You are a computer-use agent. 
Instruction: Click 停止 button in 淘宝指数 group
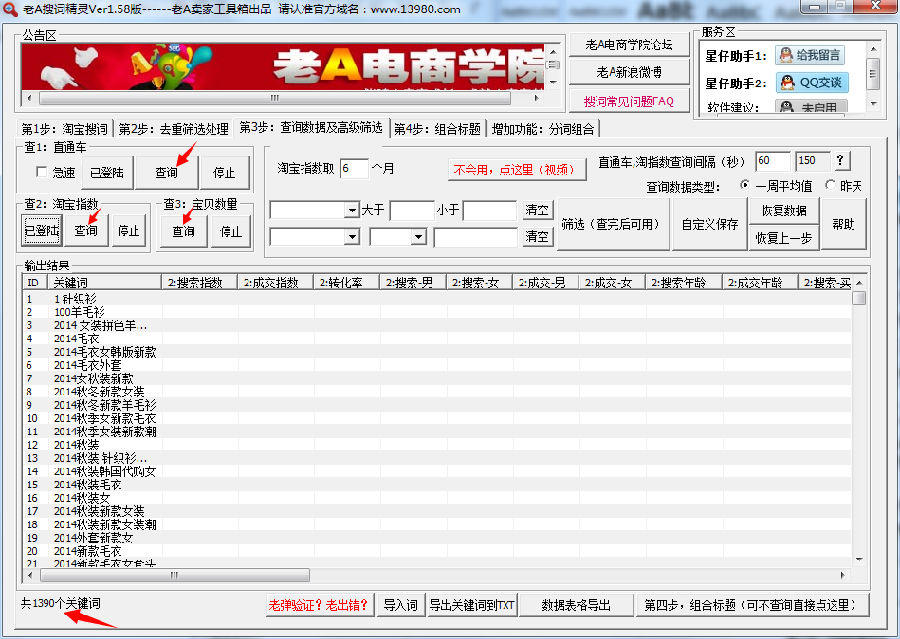click(129, 231)
